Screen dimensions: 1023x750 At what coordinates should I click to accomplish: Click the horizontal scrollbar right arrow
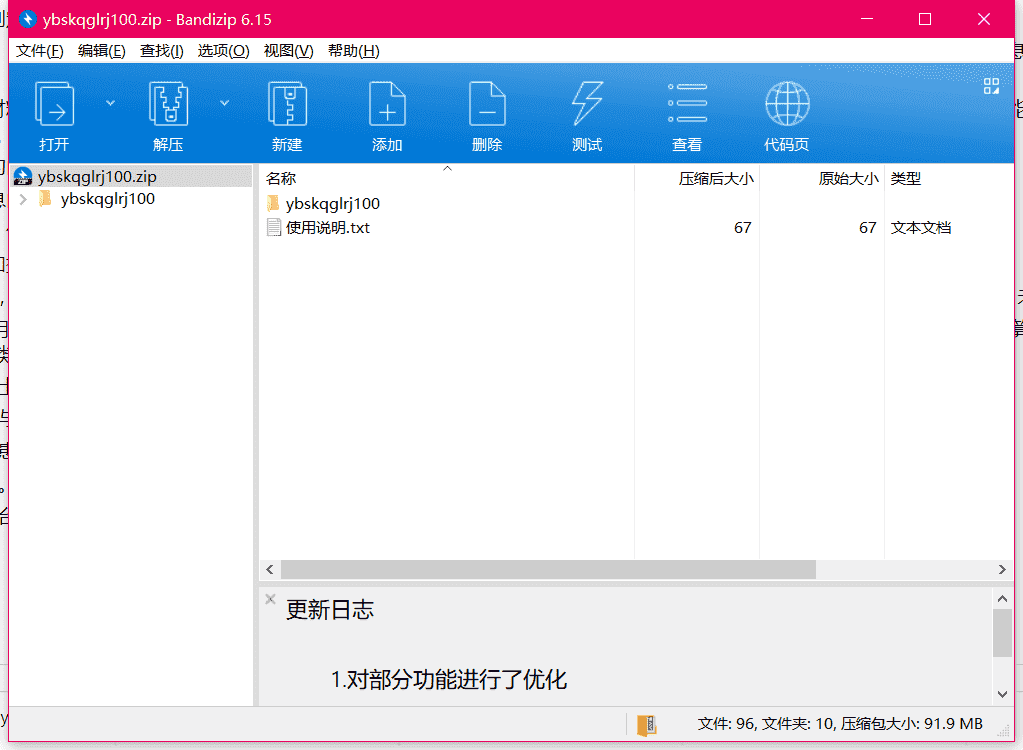pos(1003,569)
